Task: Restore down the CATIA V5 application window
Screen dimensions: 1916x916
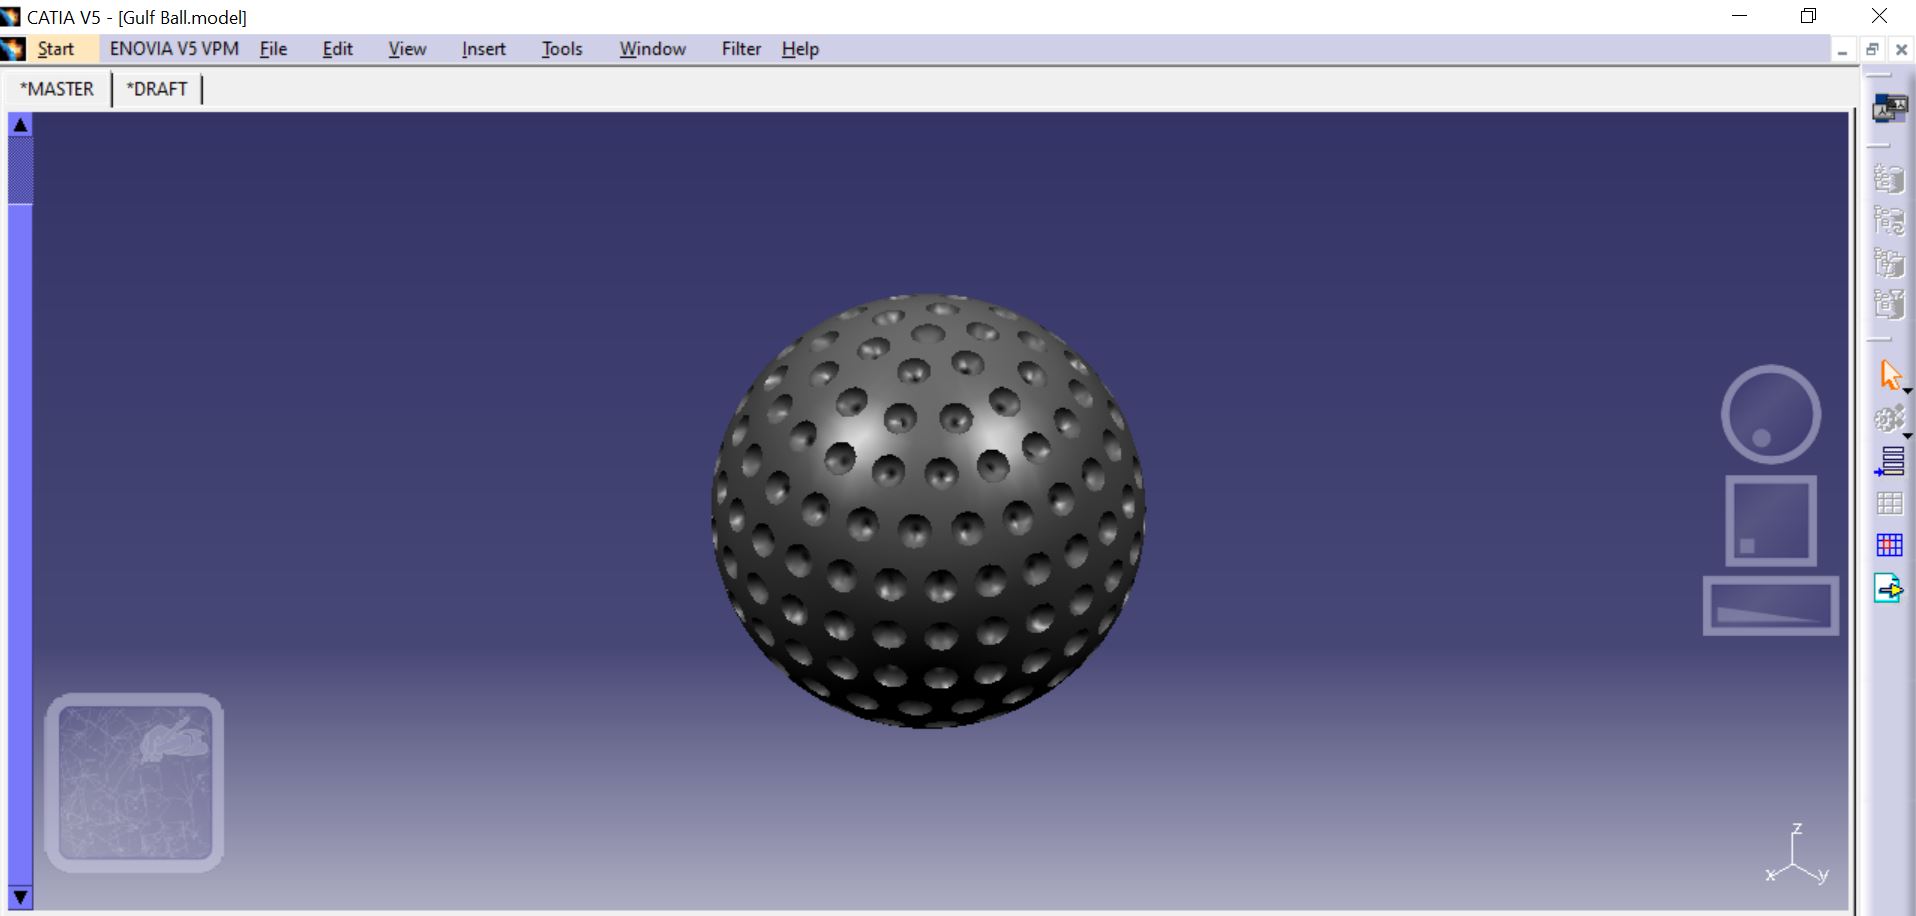Action: 1808,16
